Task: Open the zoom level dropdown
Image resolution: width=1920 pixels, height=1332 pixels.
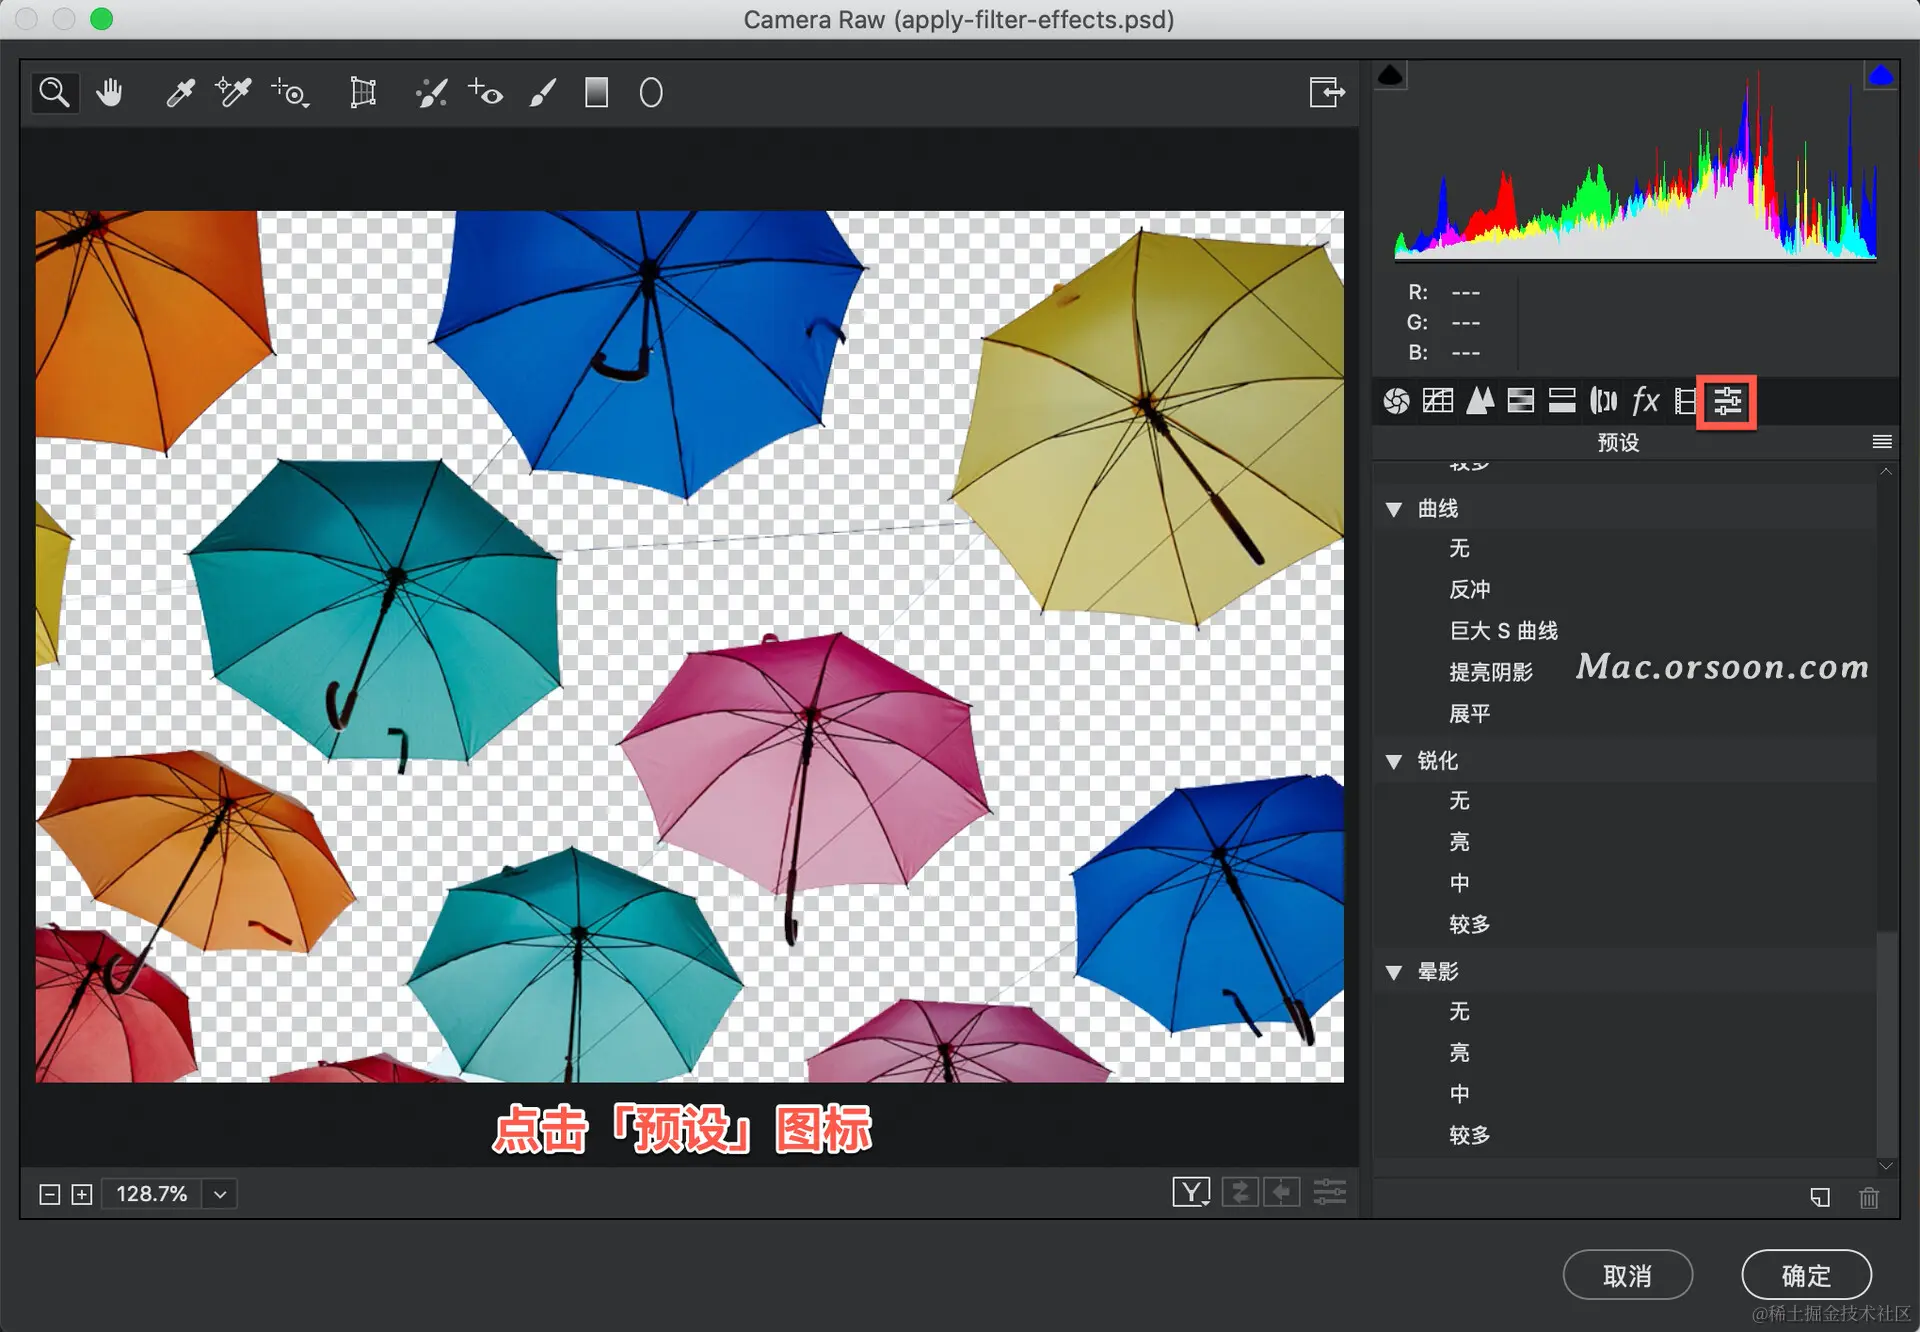Action: tap(220, 1194)
